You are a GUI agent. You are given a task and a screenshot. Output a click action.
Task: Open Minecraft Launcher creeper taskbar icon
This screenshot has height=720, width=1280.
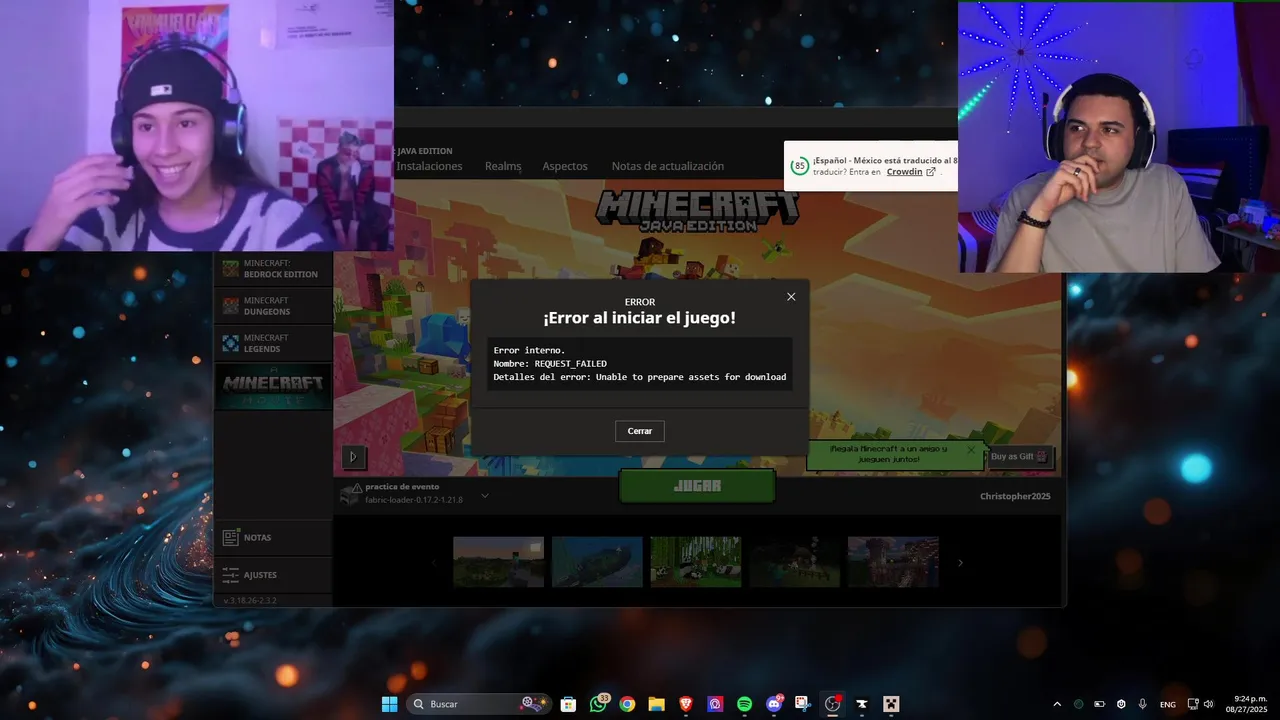coord(891,704)
